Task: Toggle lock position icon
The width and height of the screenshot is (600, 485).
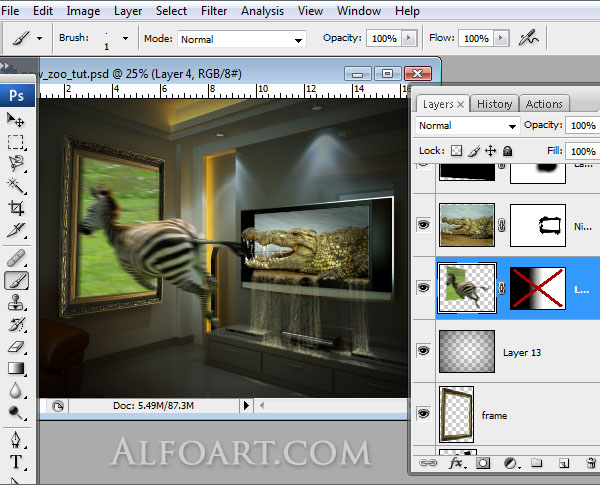Action: pyautogui.click(x=491, y=151)
